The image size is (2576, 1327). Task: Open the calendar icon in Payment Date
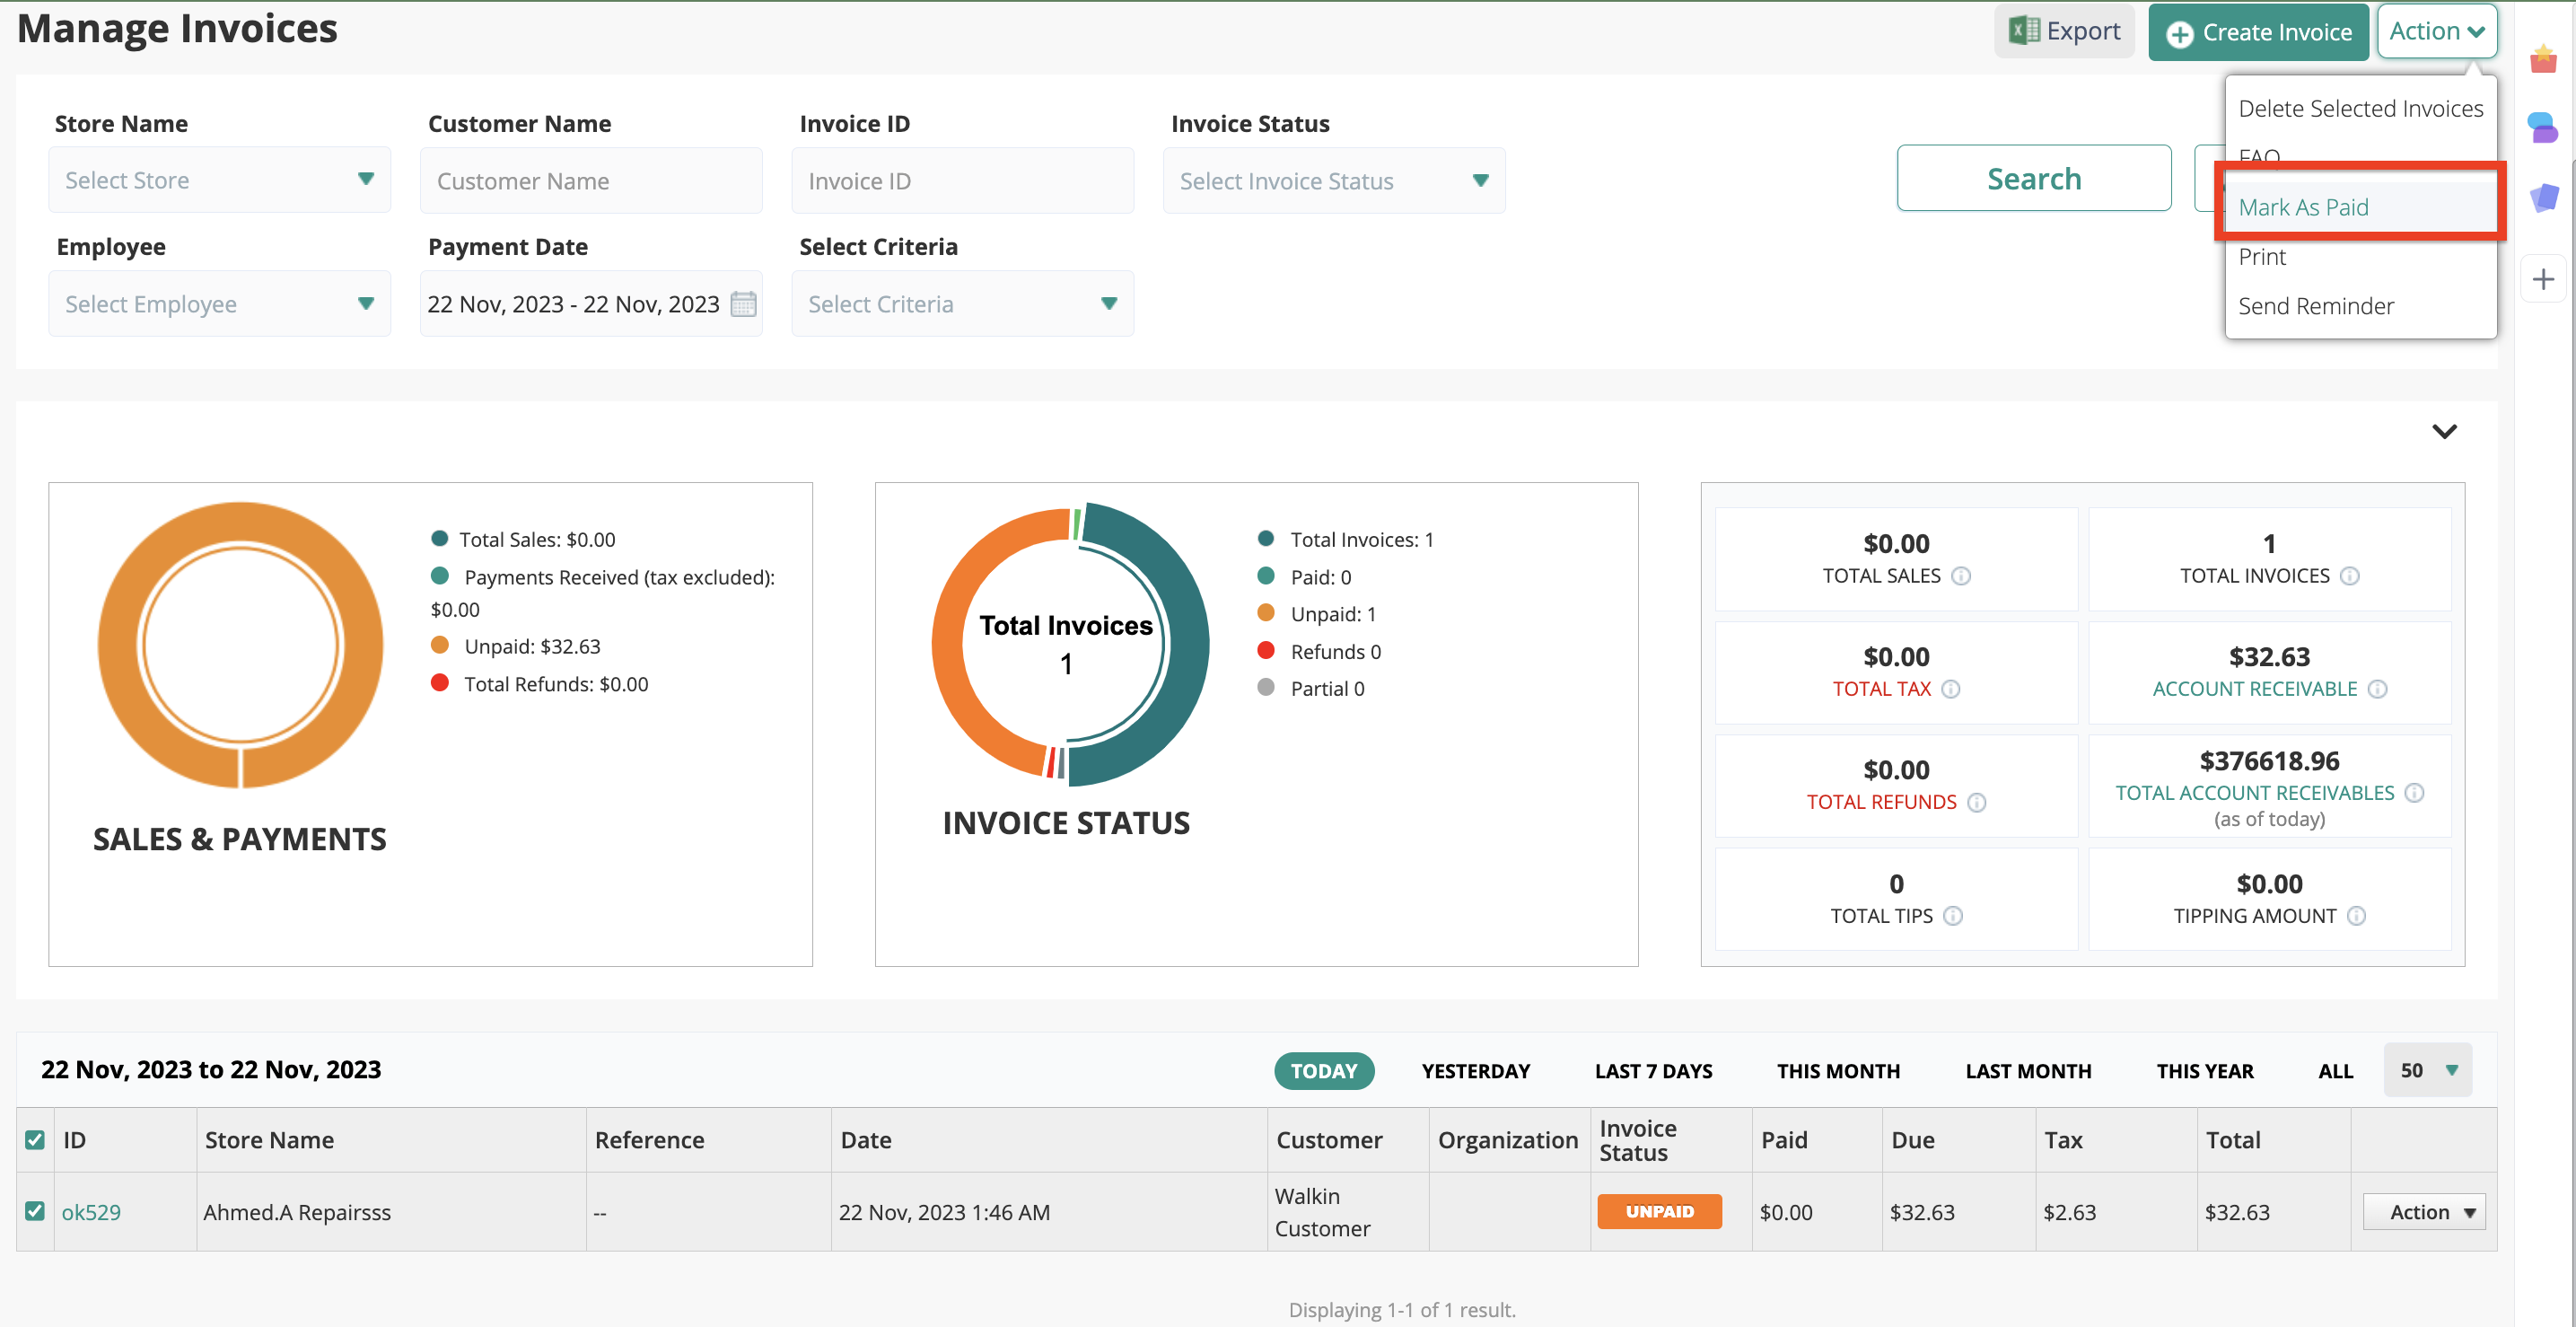(743, 303)
